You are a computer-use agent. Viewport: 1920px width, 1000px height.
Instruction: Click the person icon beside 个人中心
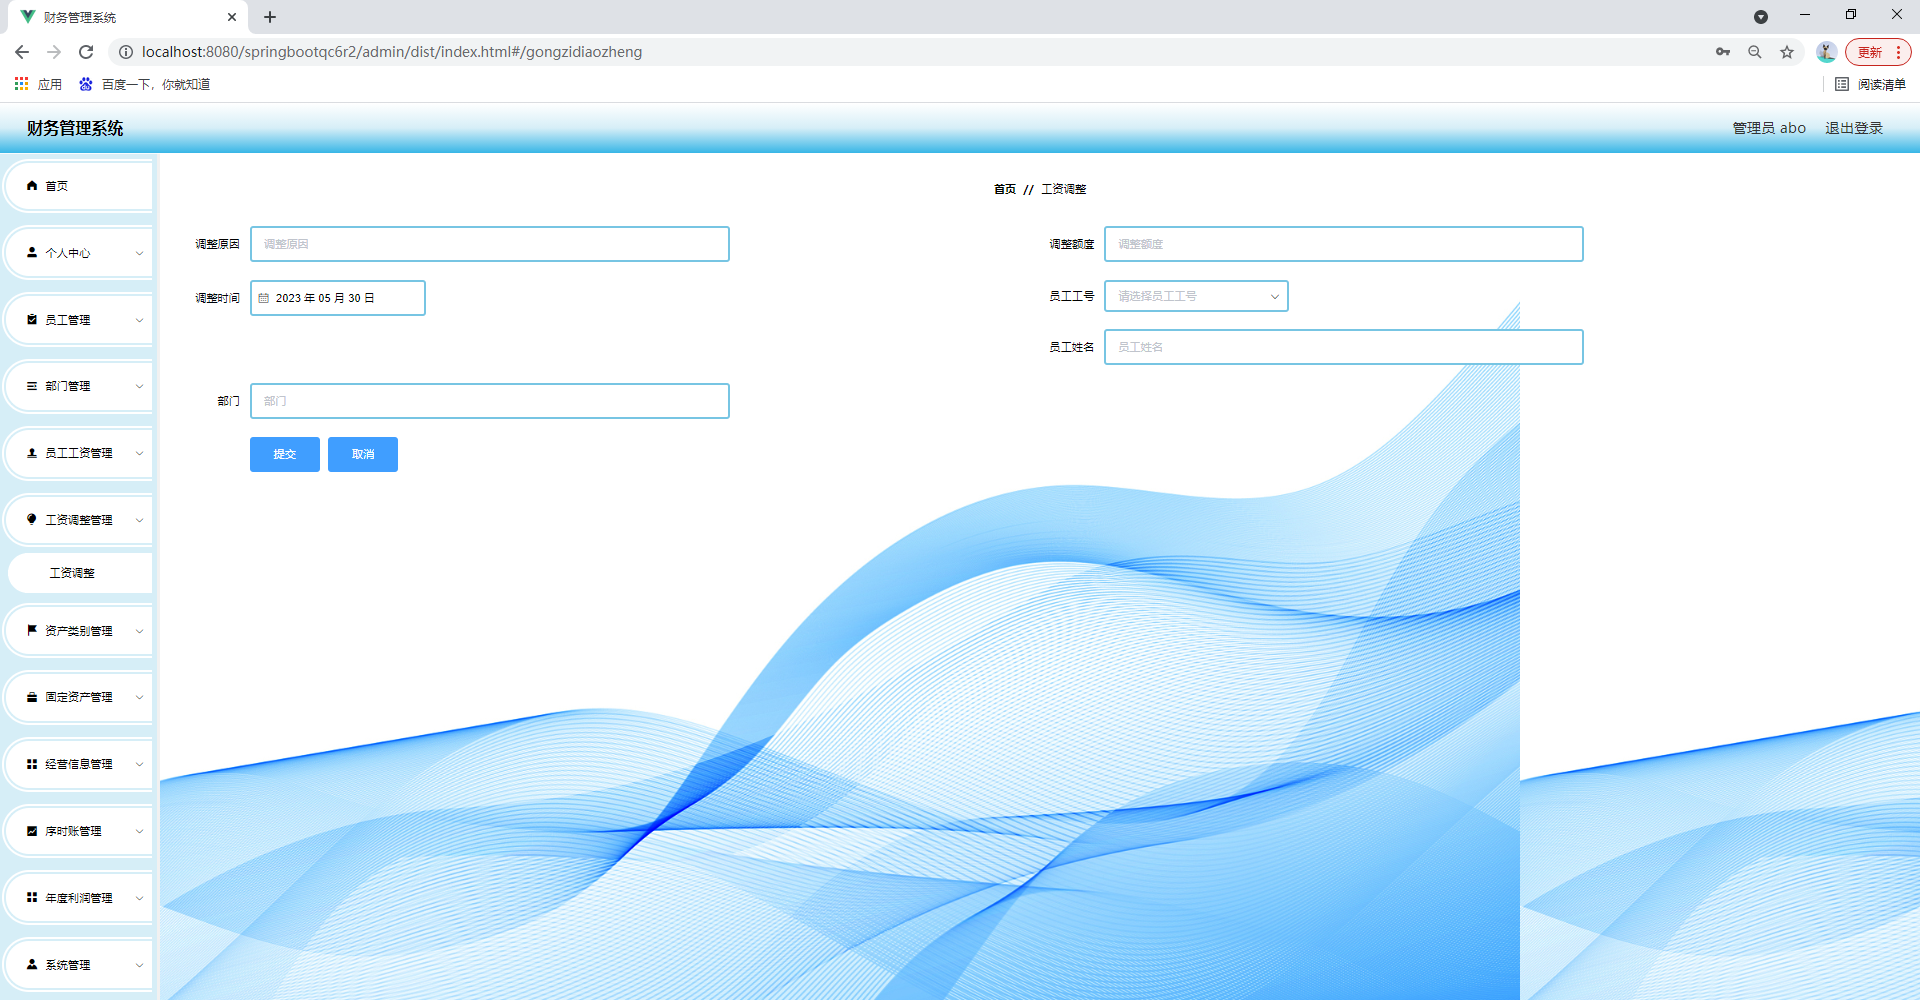[x=32, y=253]
